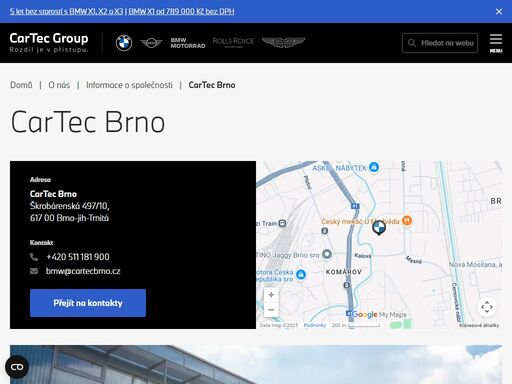Click the Motora Česká republika marker
512x384 pixels.
301,274
